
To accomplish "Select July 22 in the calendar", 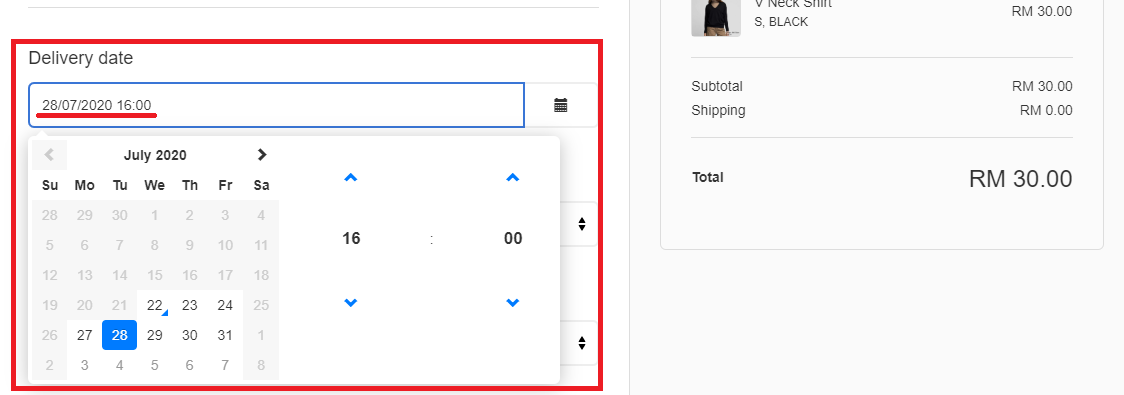I will pos(155,305).
